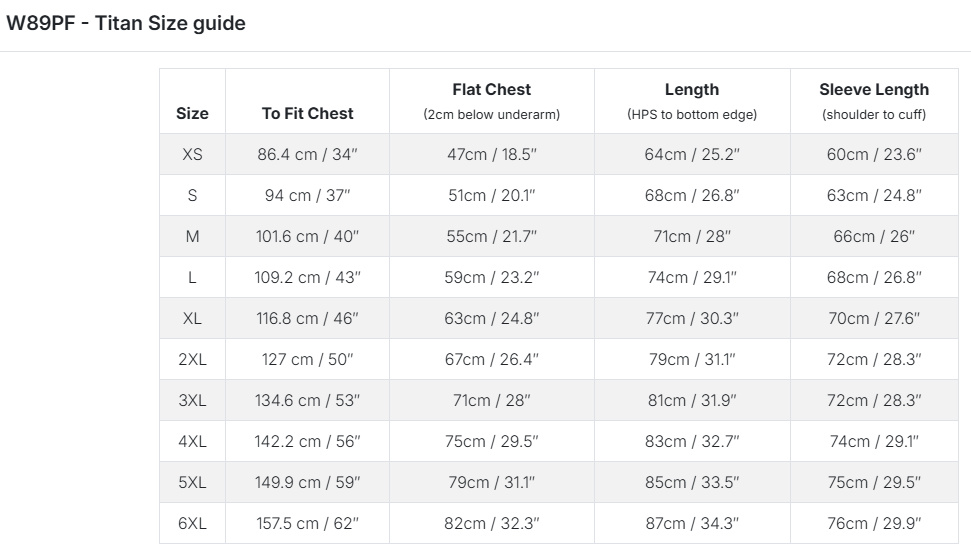Click the 157.5 cm / 62″ chest cell
This screenshot has width=971, height=552.
307,523
